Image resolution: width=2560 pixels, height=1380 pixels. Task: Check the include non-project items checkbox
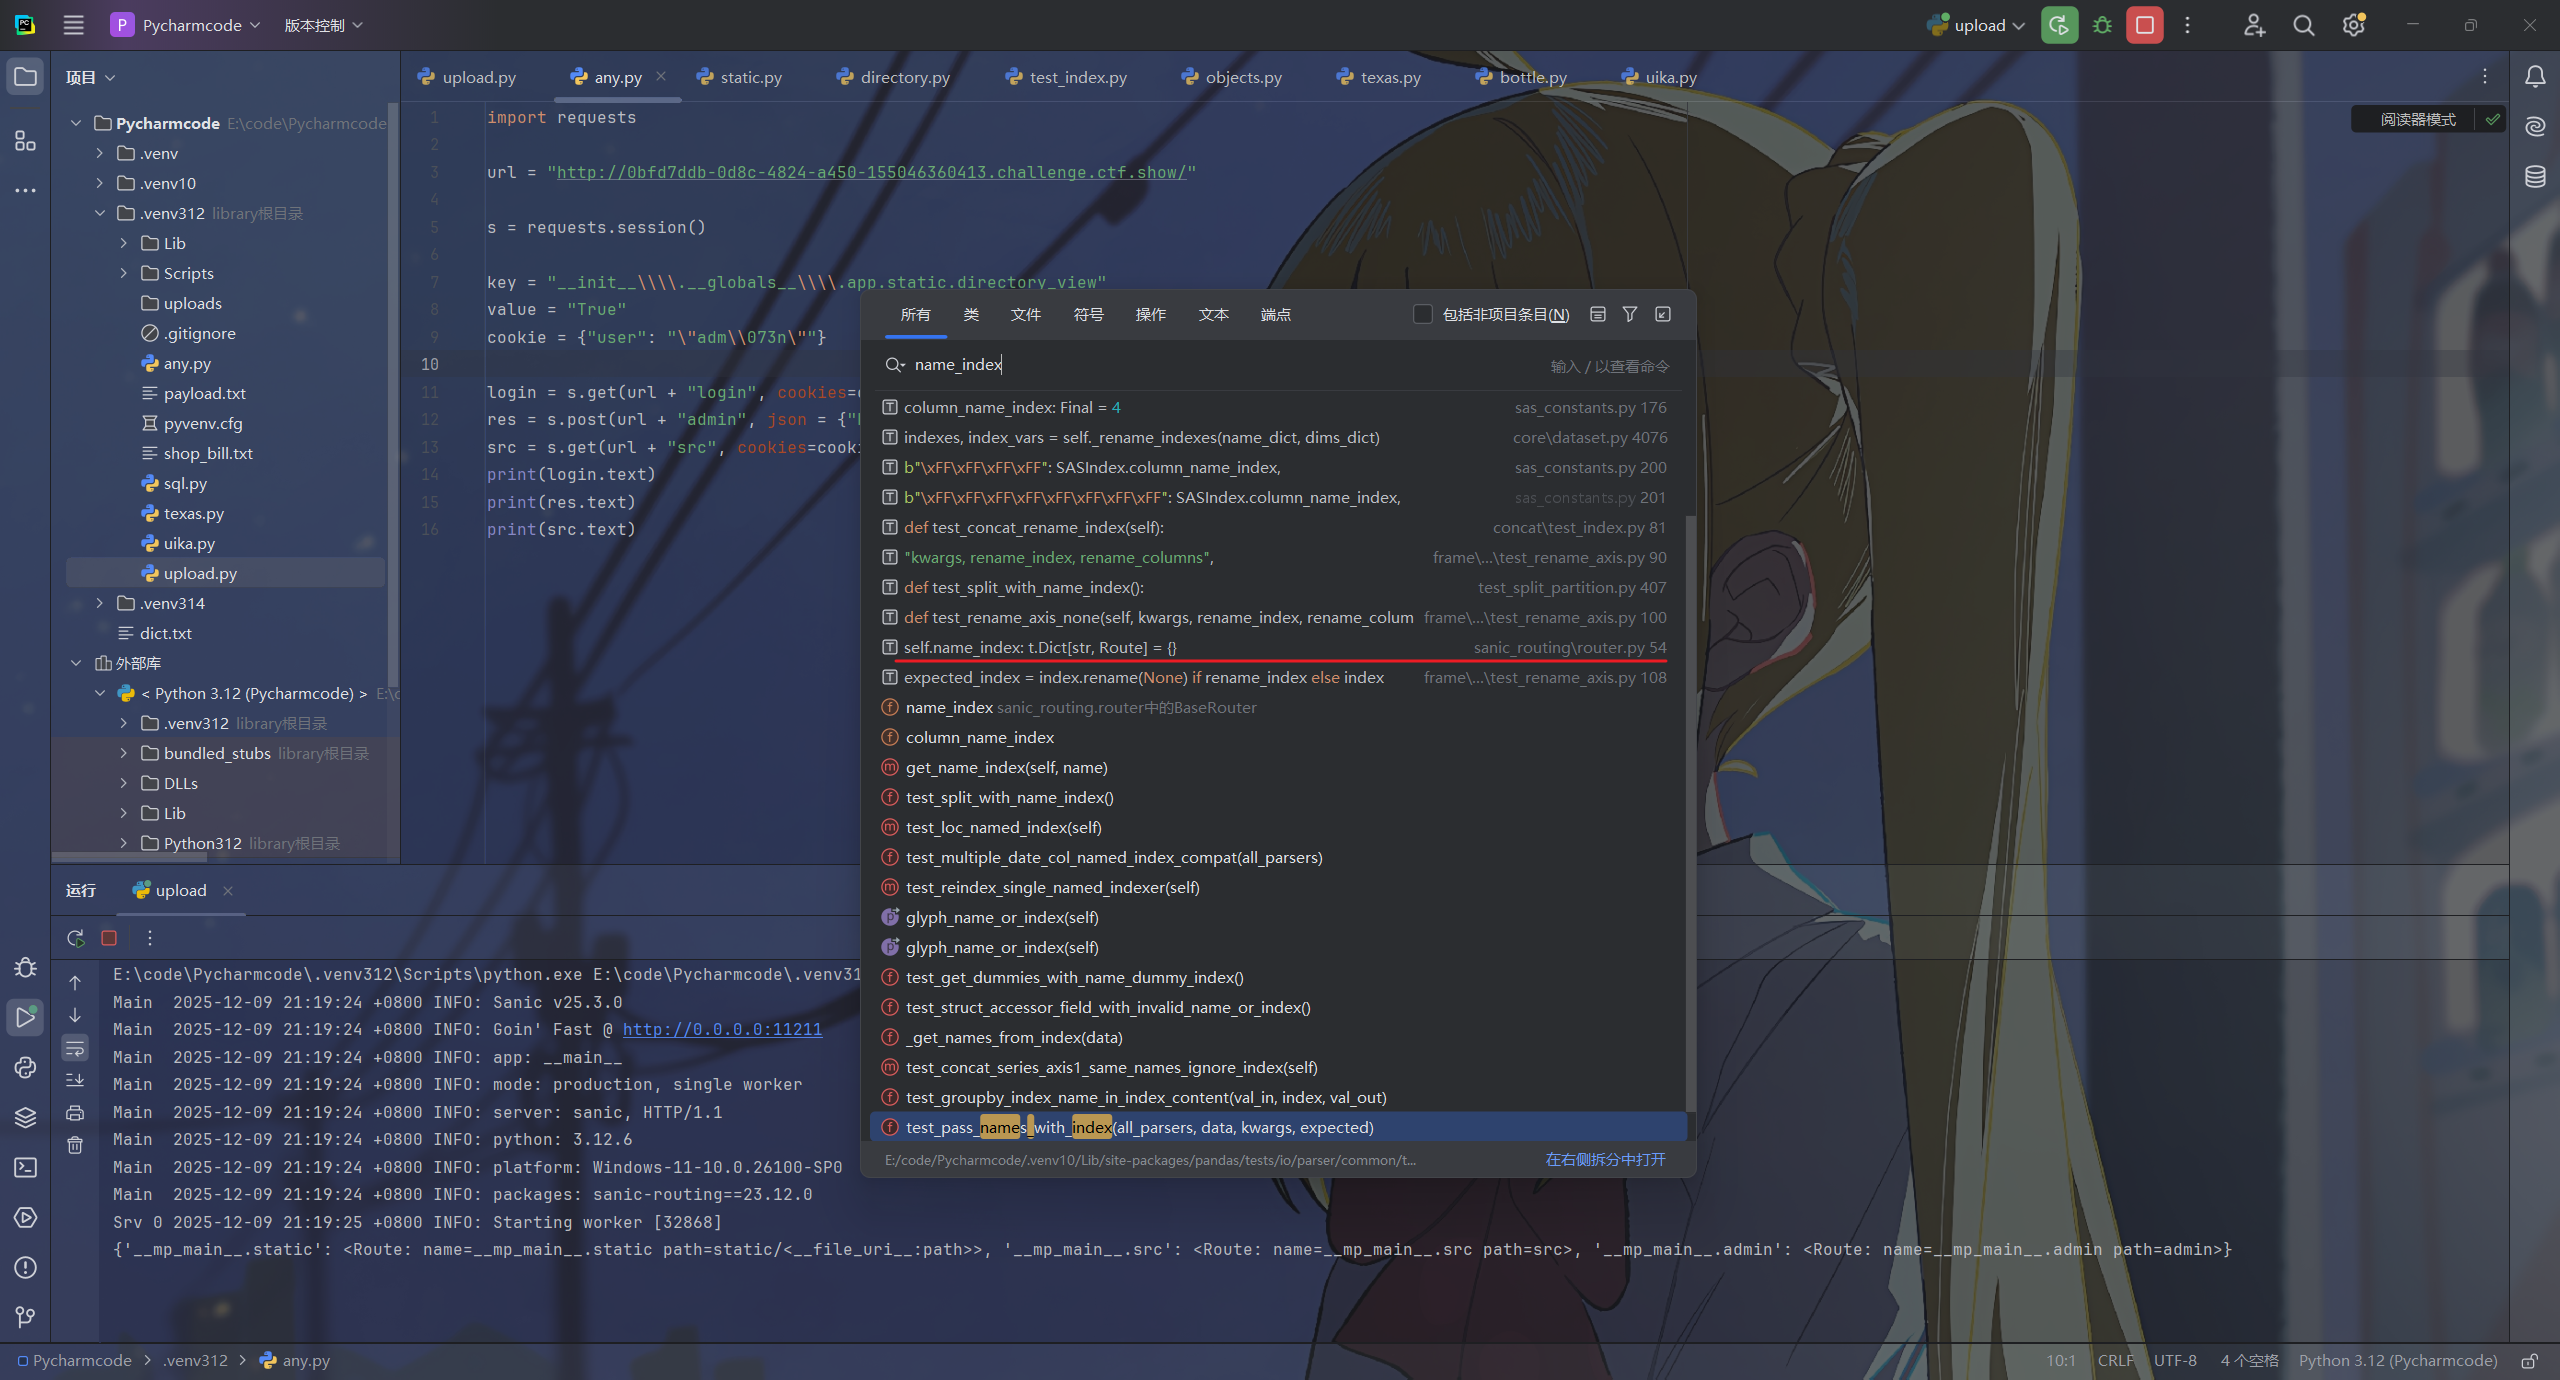pyautogui.click(x=1422, y=314)
